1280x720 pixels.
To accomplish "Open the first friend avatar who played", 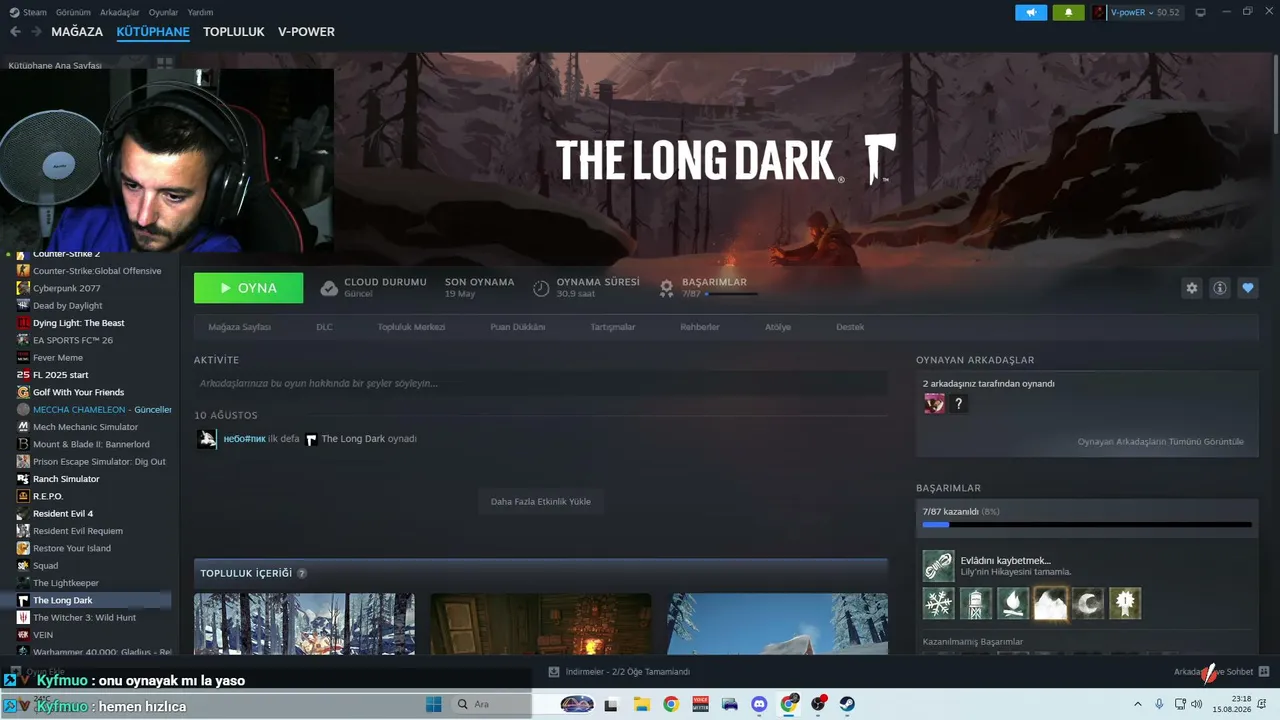I will tap(934, 403).
